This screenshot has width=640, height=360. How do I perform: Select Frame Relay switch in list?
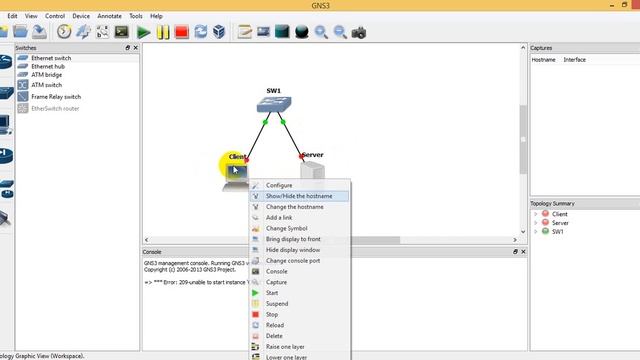(56, 97)
